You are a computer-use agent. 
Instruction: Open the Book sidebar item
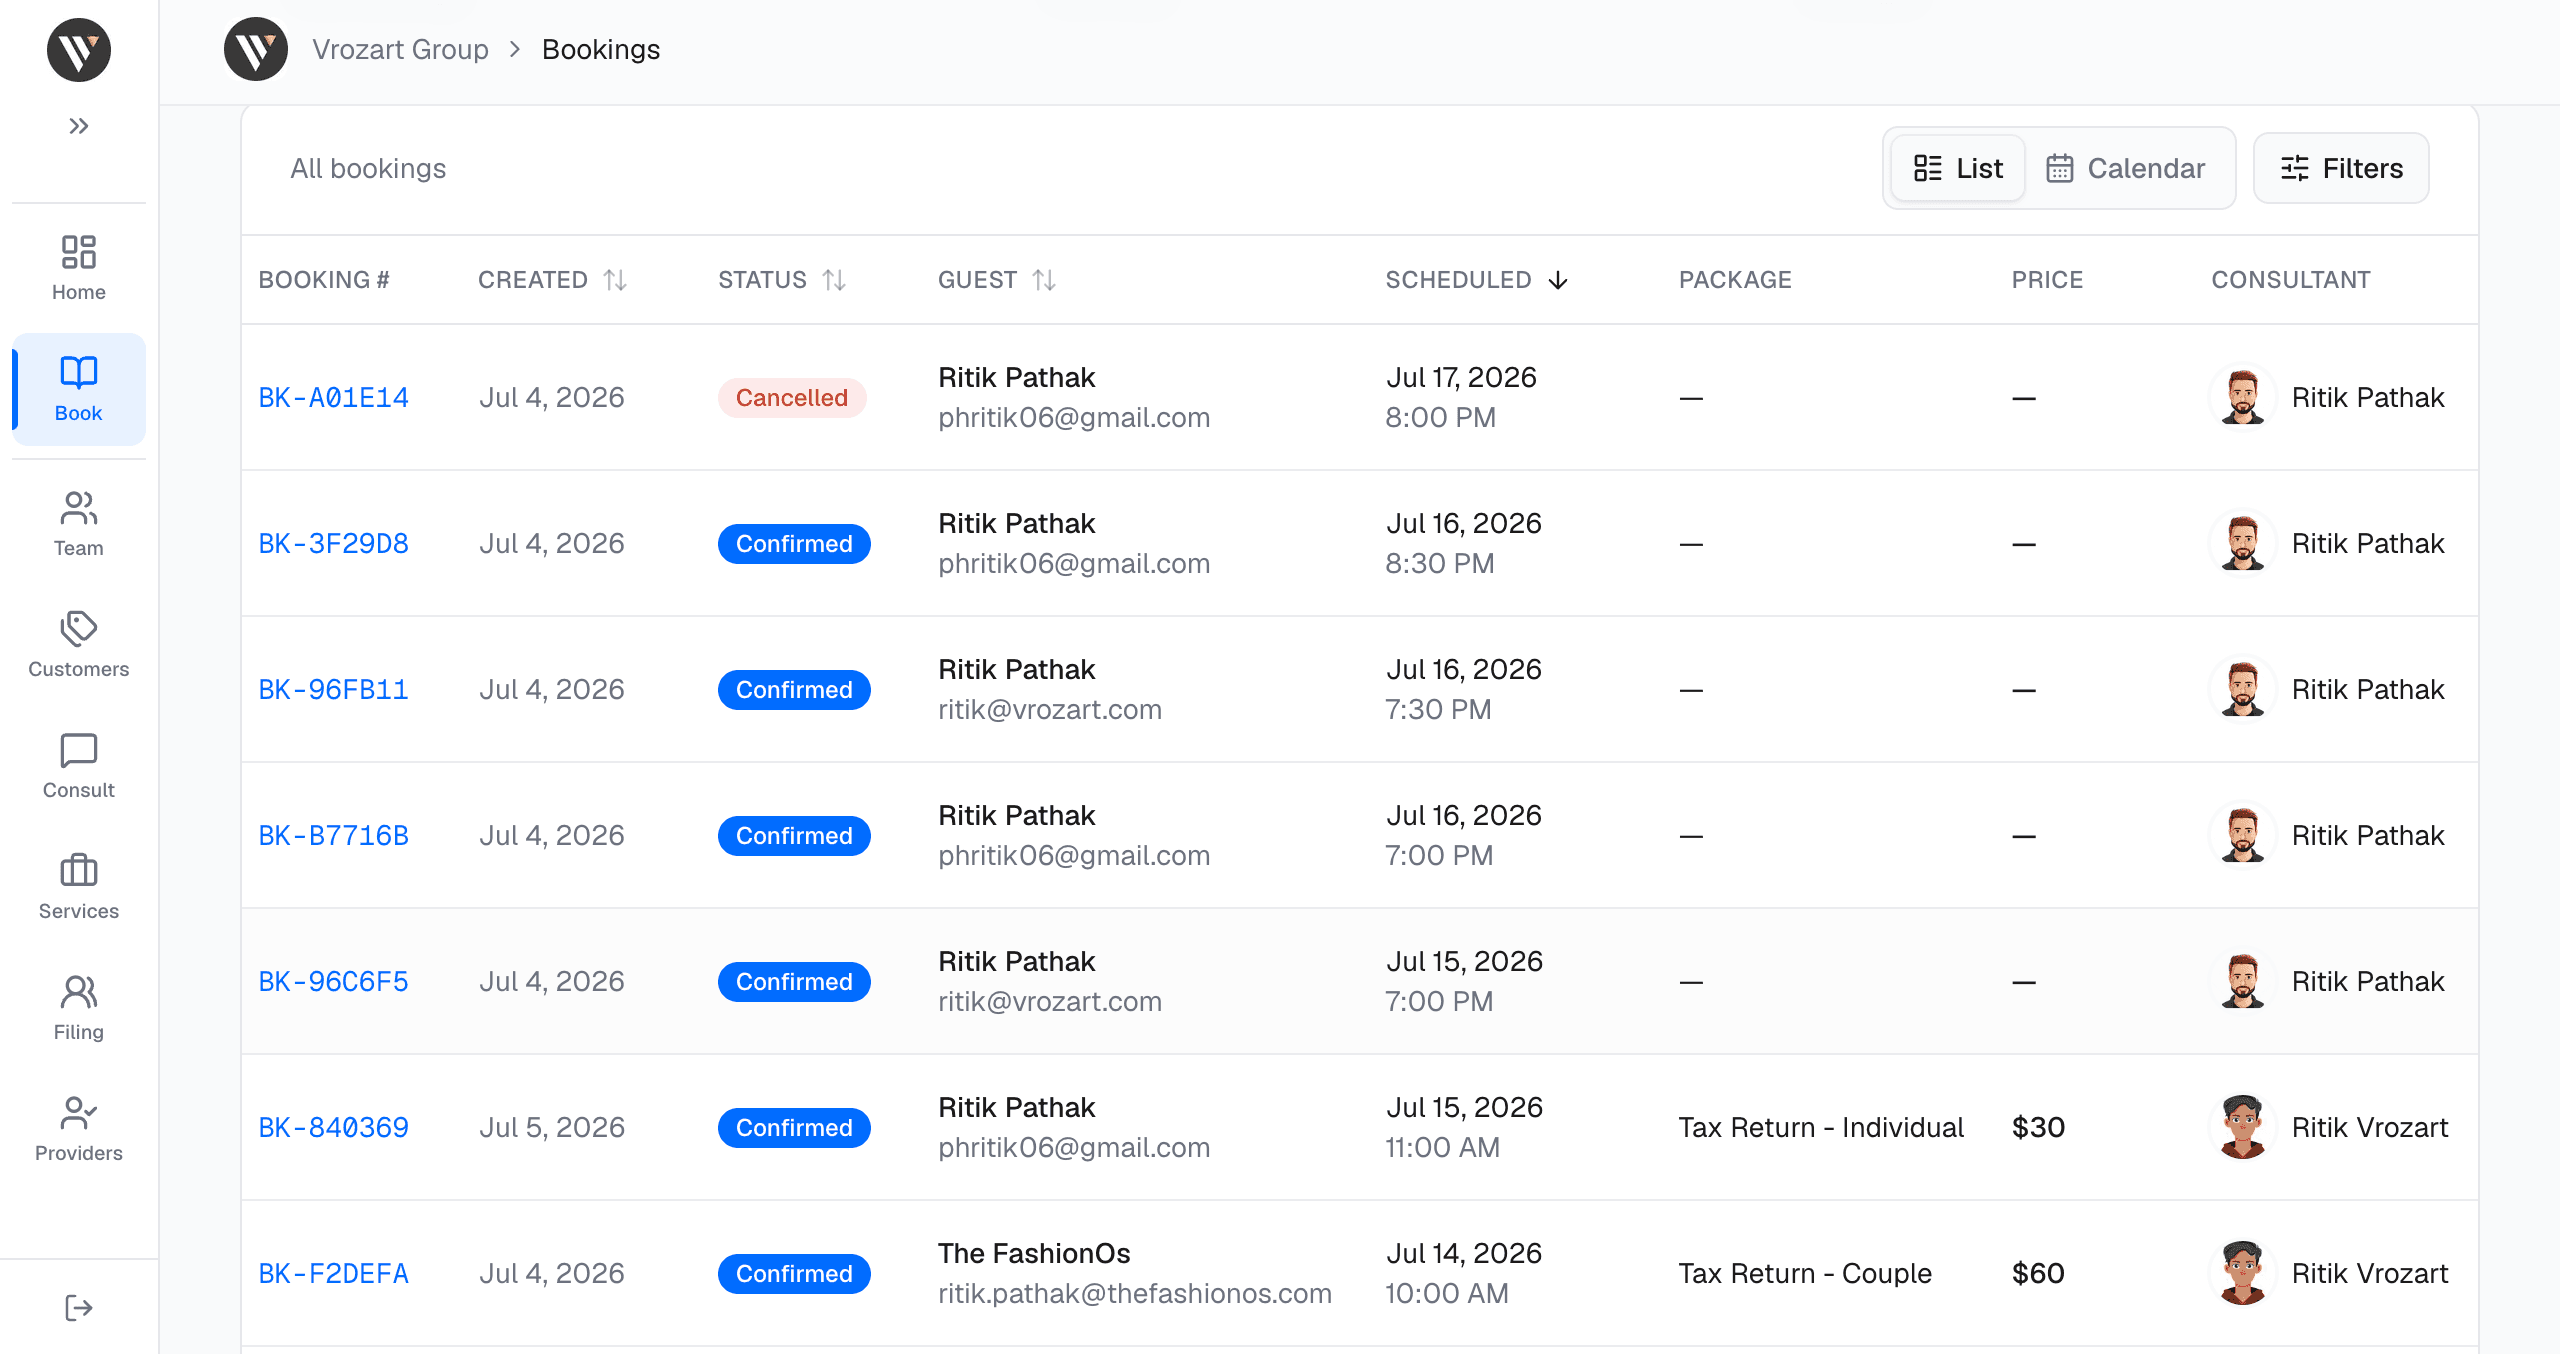[x=79, y=389]
